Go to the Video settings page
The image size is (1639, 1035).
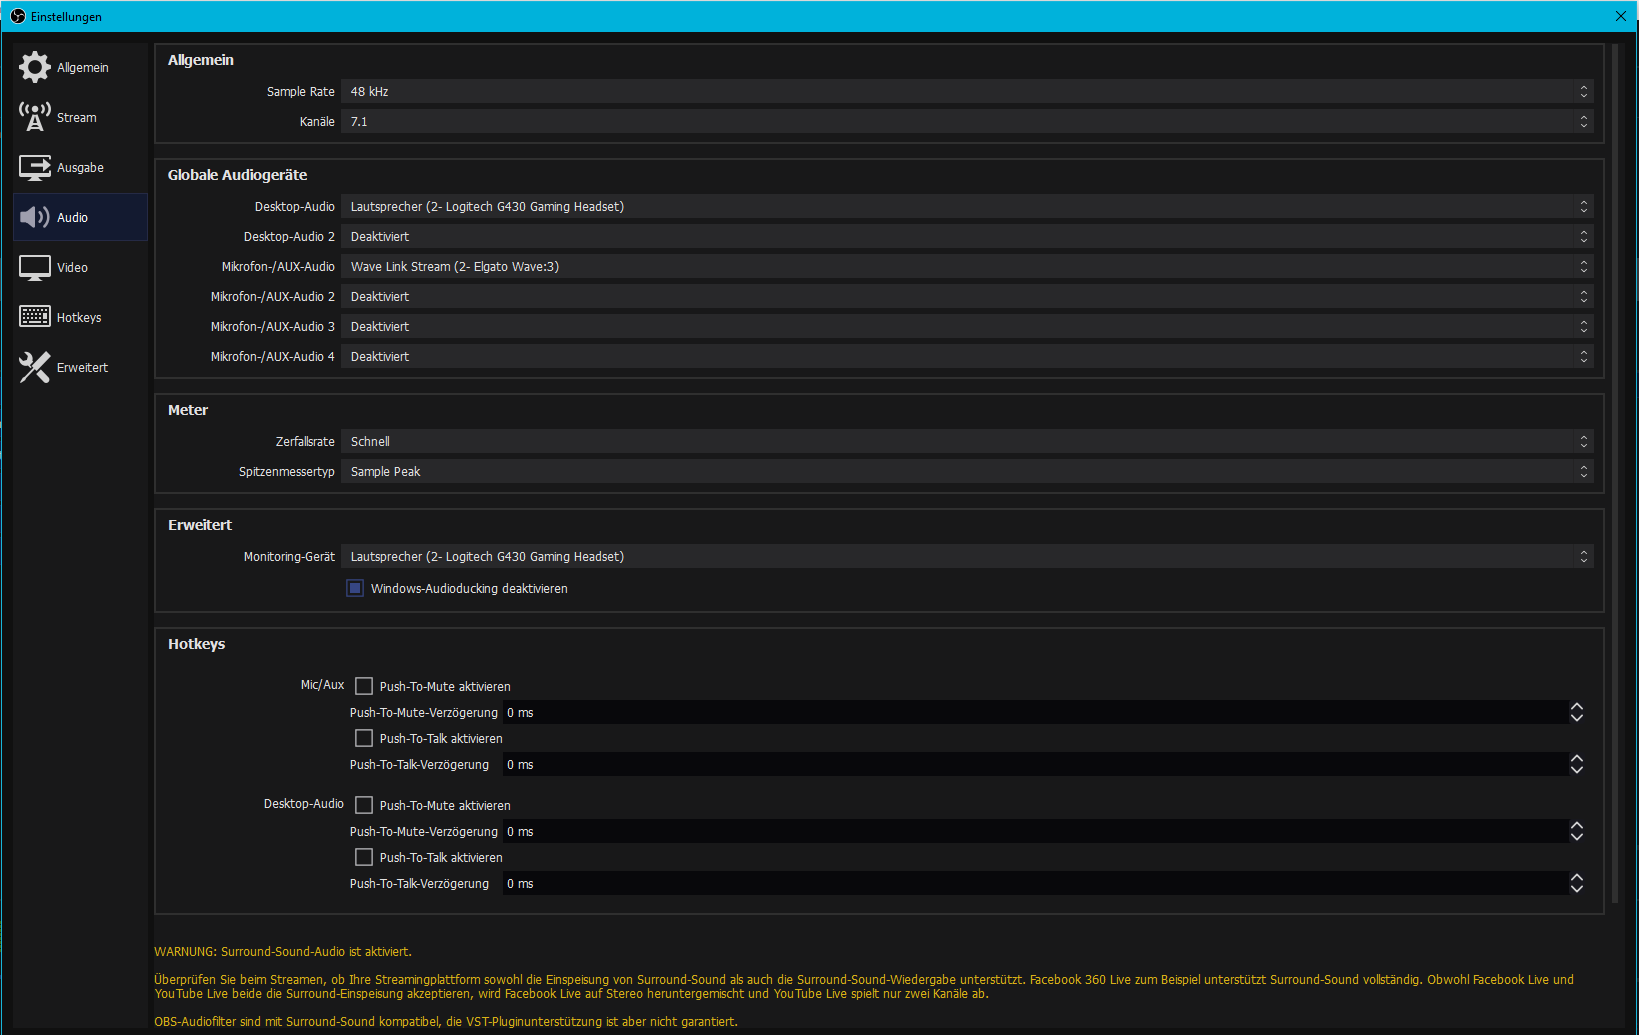point(80,267)
